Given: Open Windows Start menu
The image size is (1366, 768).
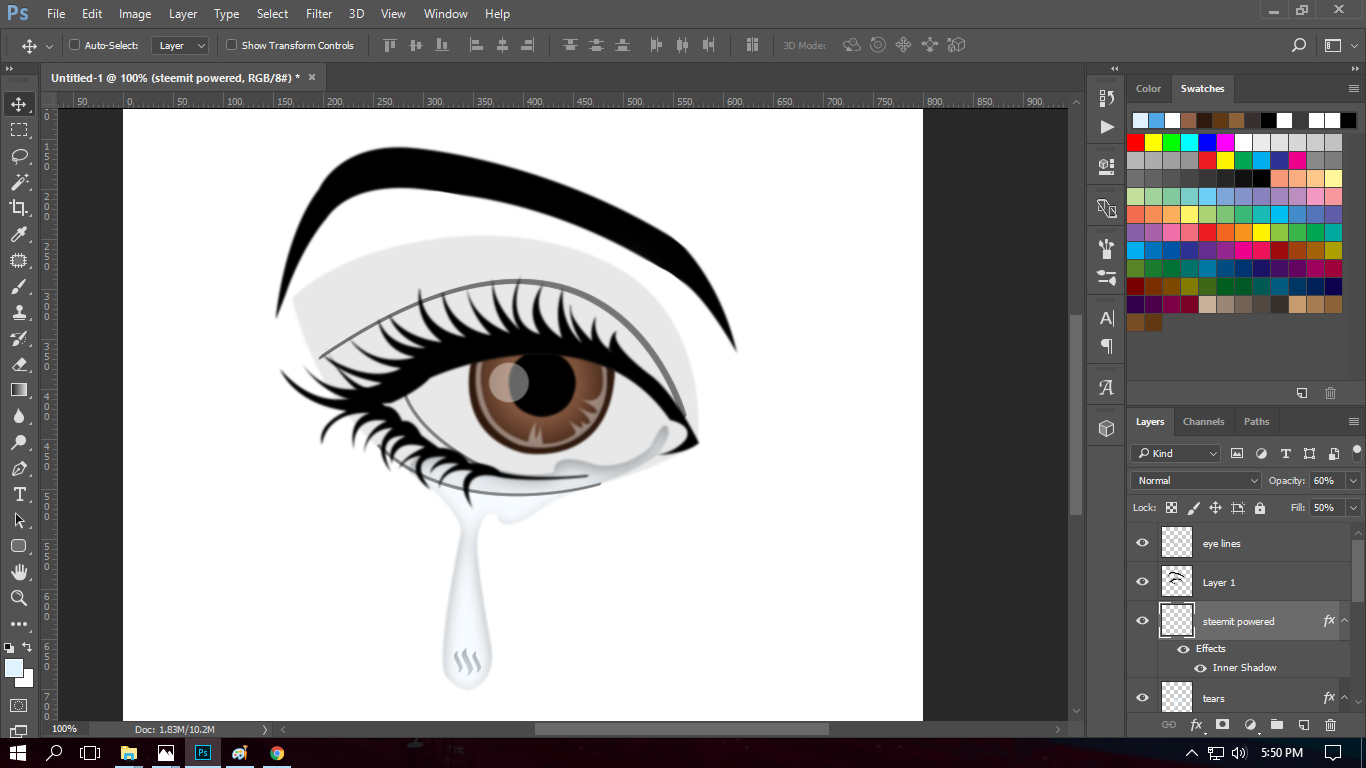Looking at the screenshot, I should (18, 753).
